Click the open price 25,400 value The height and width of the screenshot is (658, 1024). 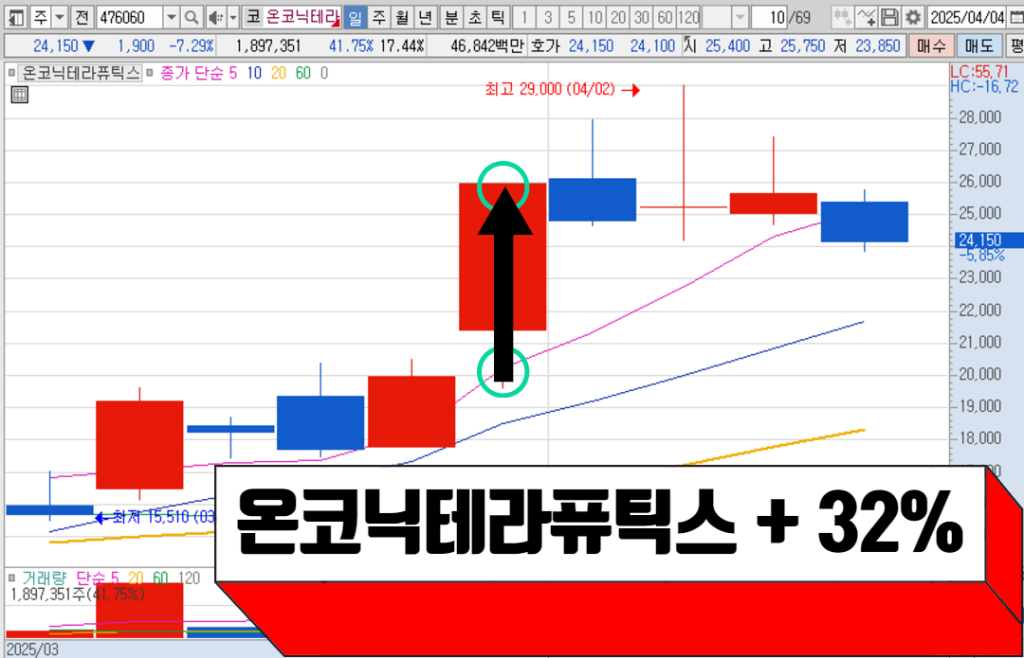click(726, 46)
